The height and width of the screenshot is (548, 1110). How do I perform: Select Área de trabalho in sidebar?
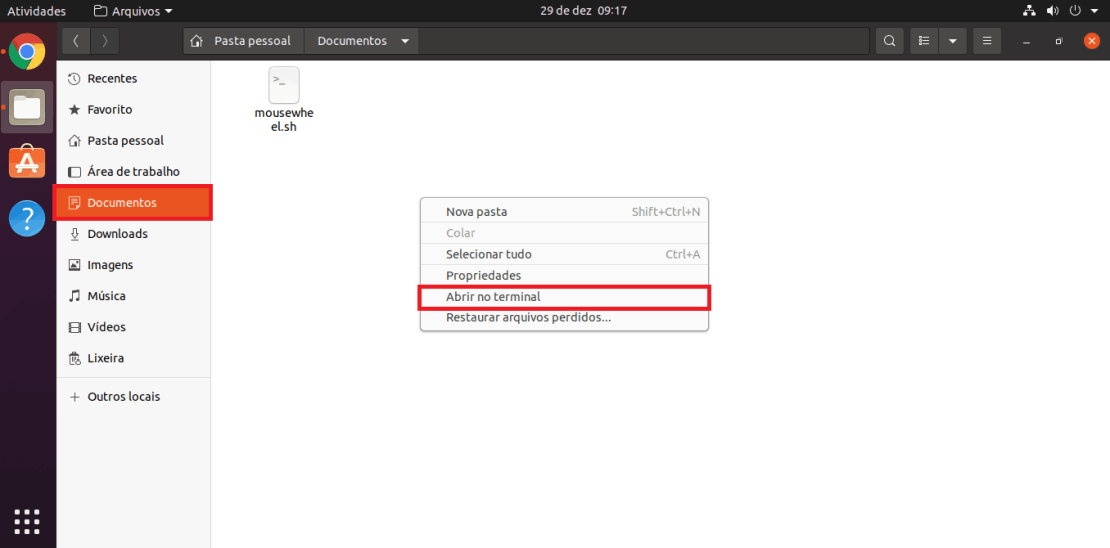tap(134, 172)
